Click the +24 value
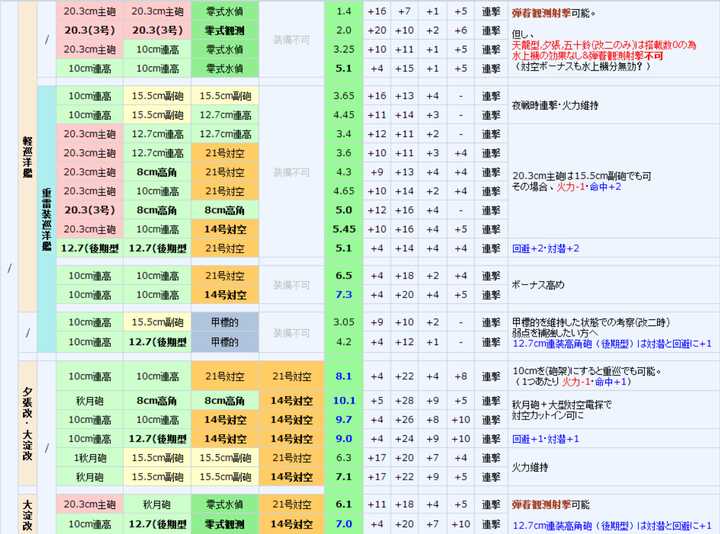Screen dimensions: 720x534 [x=404, y=439]
